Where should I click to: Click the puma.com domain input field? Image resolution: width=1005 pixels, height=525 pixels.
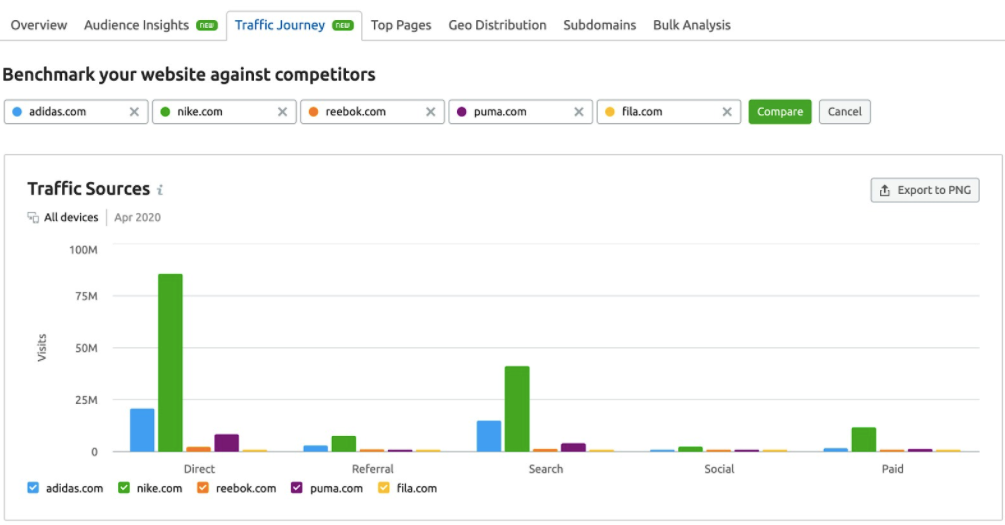pos(520,112)
